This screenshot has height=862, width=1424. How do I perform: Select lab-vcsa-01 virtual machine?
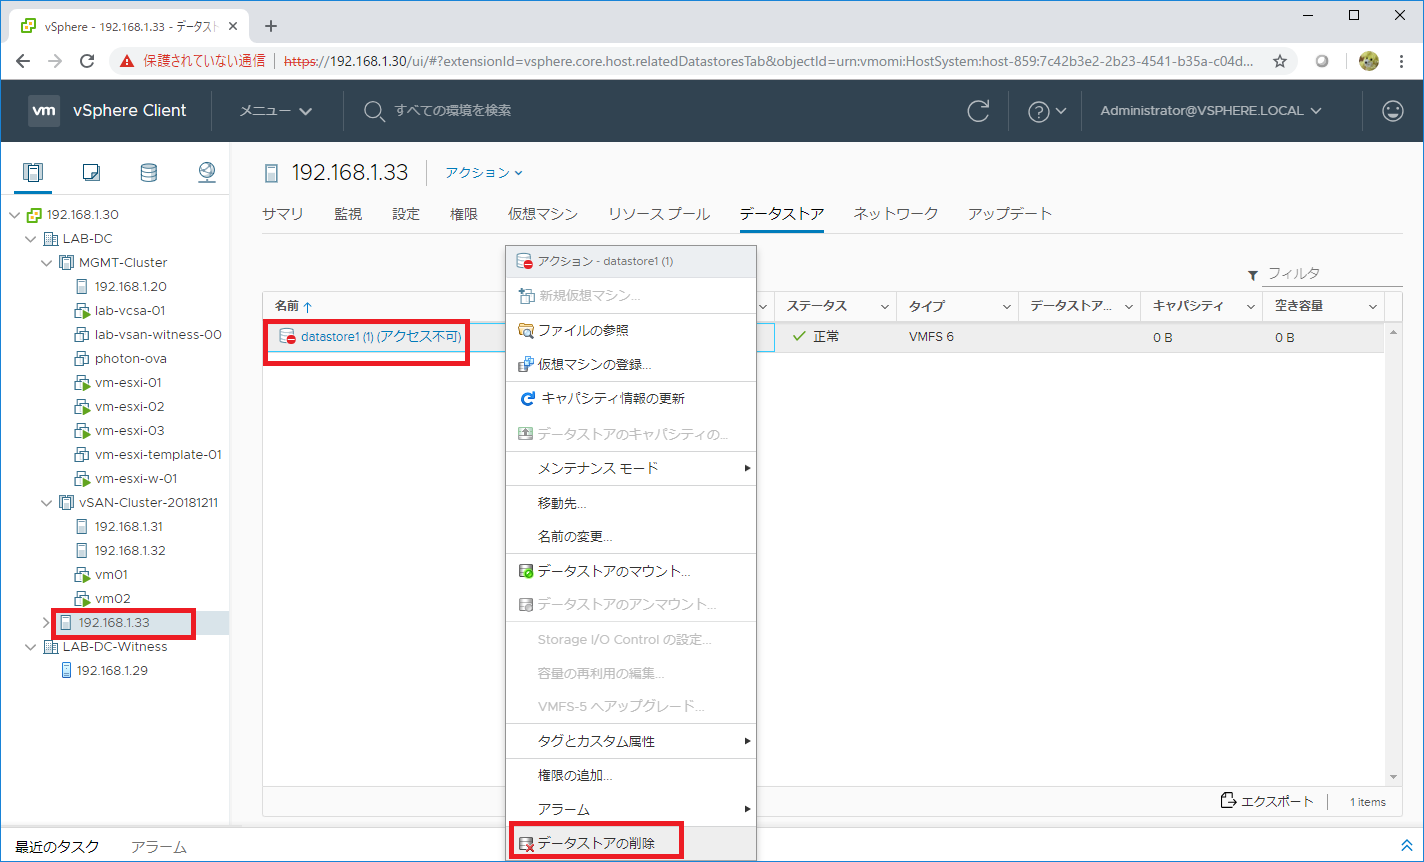pyautogui.click(x=130, y=310)
